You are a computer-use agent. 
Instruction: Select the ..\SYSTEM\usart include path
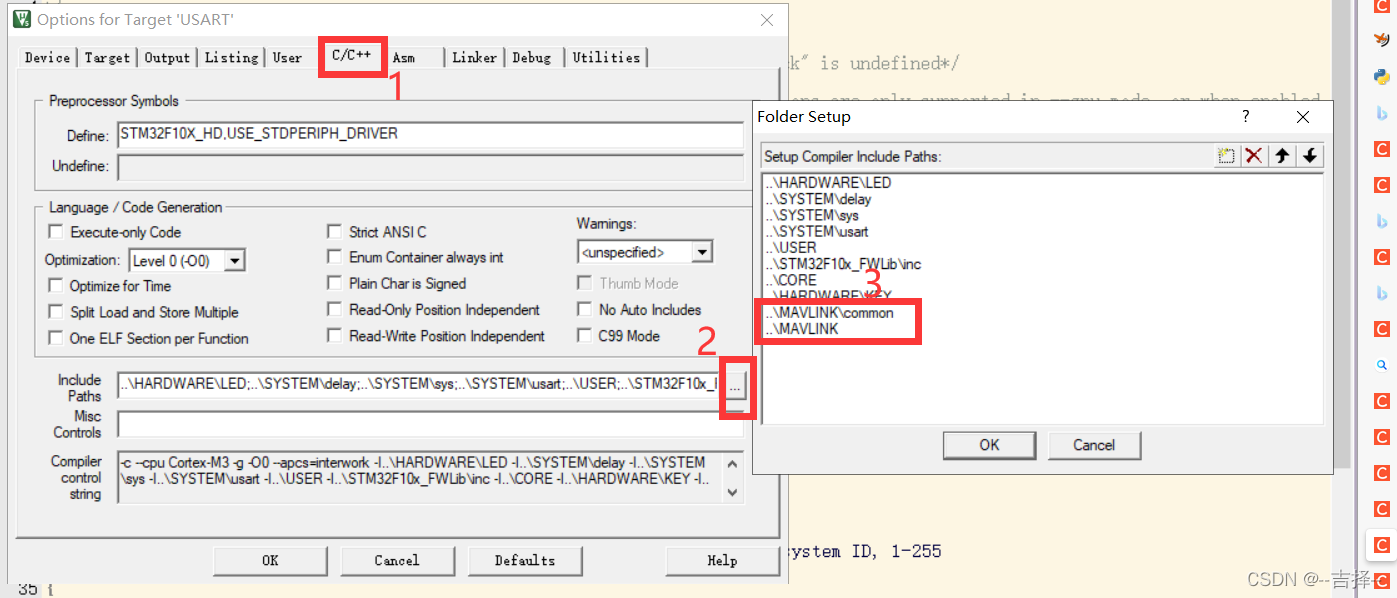click(817, 231)
